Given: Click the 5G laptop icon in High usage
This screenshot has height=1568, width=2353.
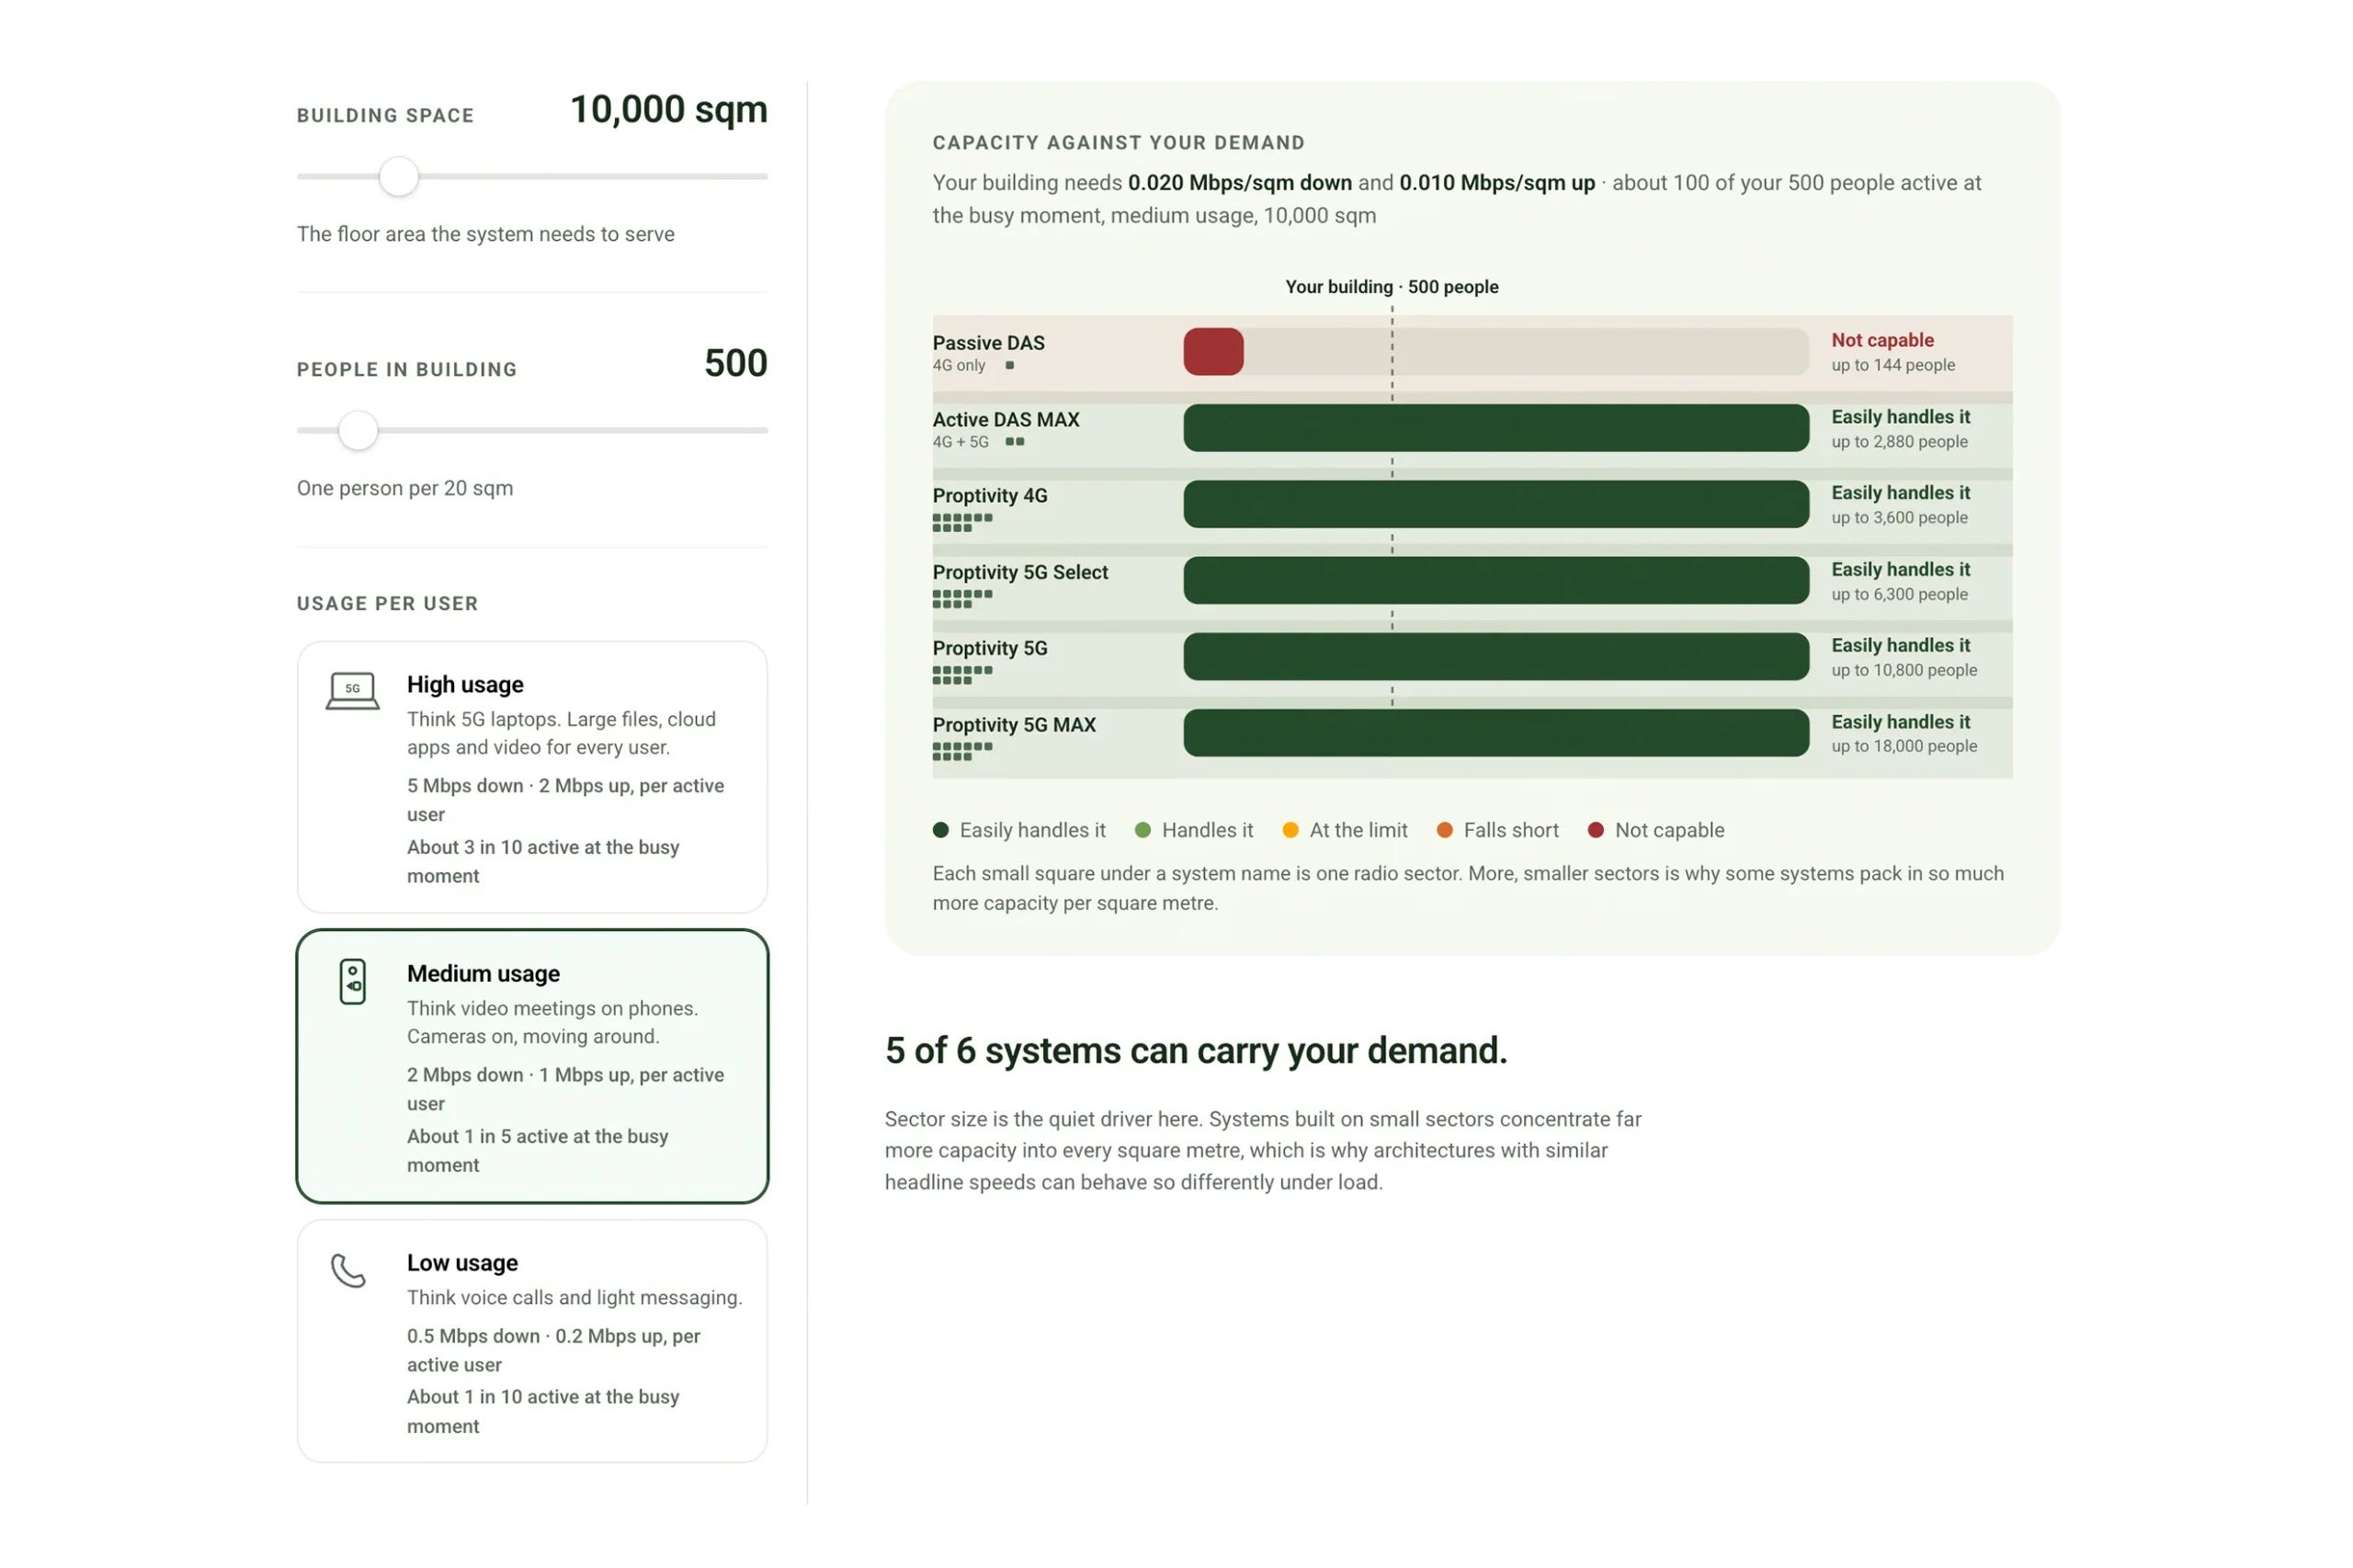Looking at the screenshot, I should 352,690.
